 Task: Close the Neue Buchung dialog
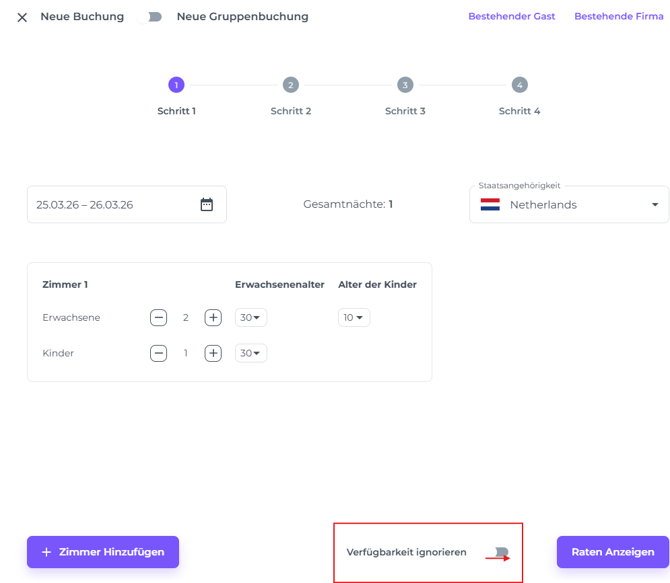[22, 17]
